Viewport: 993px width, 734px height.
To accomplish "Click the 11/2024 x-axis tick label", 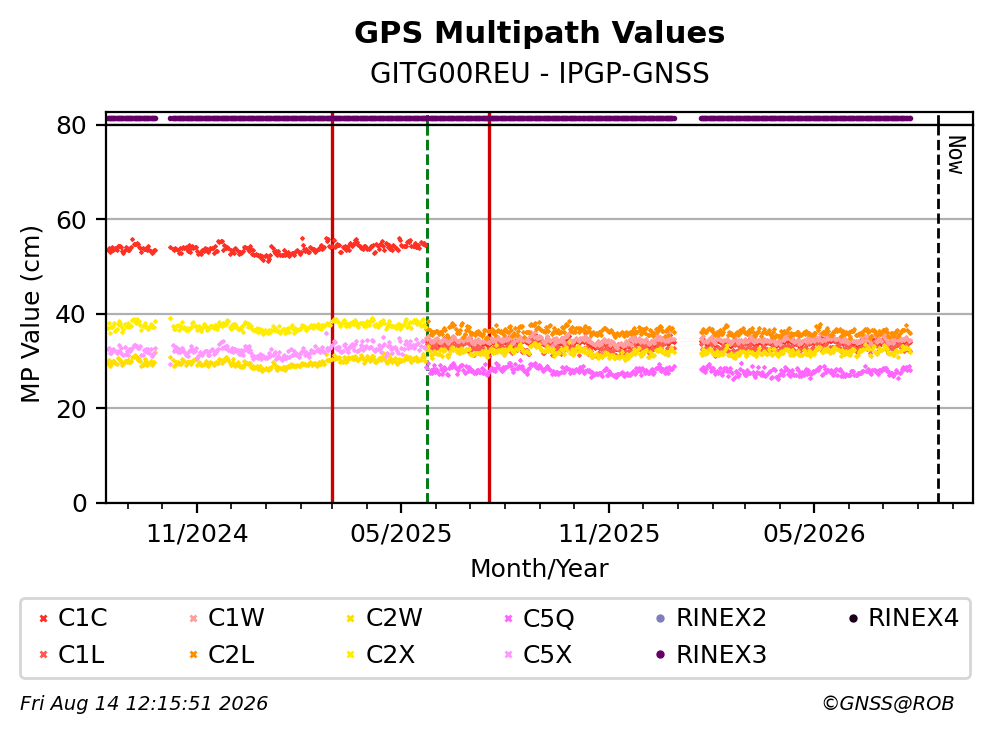I will [x=197, y=534].
